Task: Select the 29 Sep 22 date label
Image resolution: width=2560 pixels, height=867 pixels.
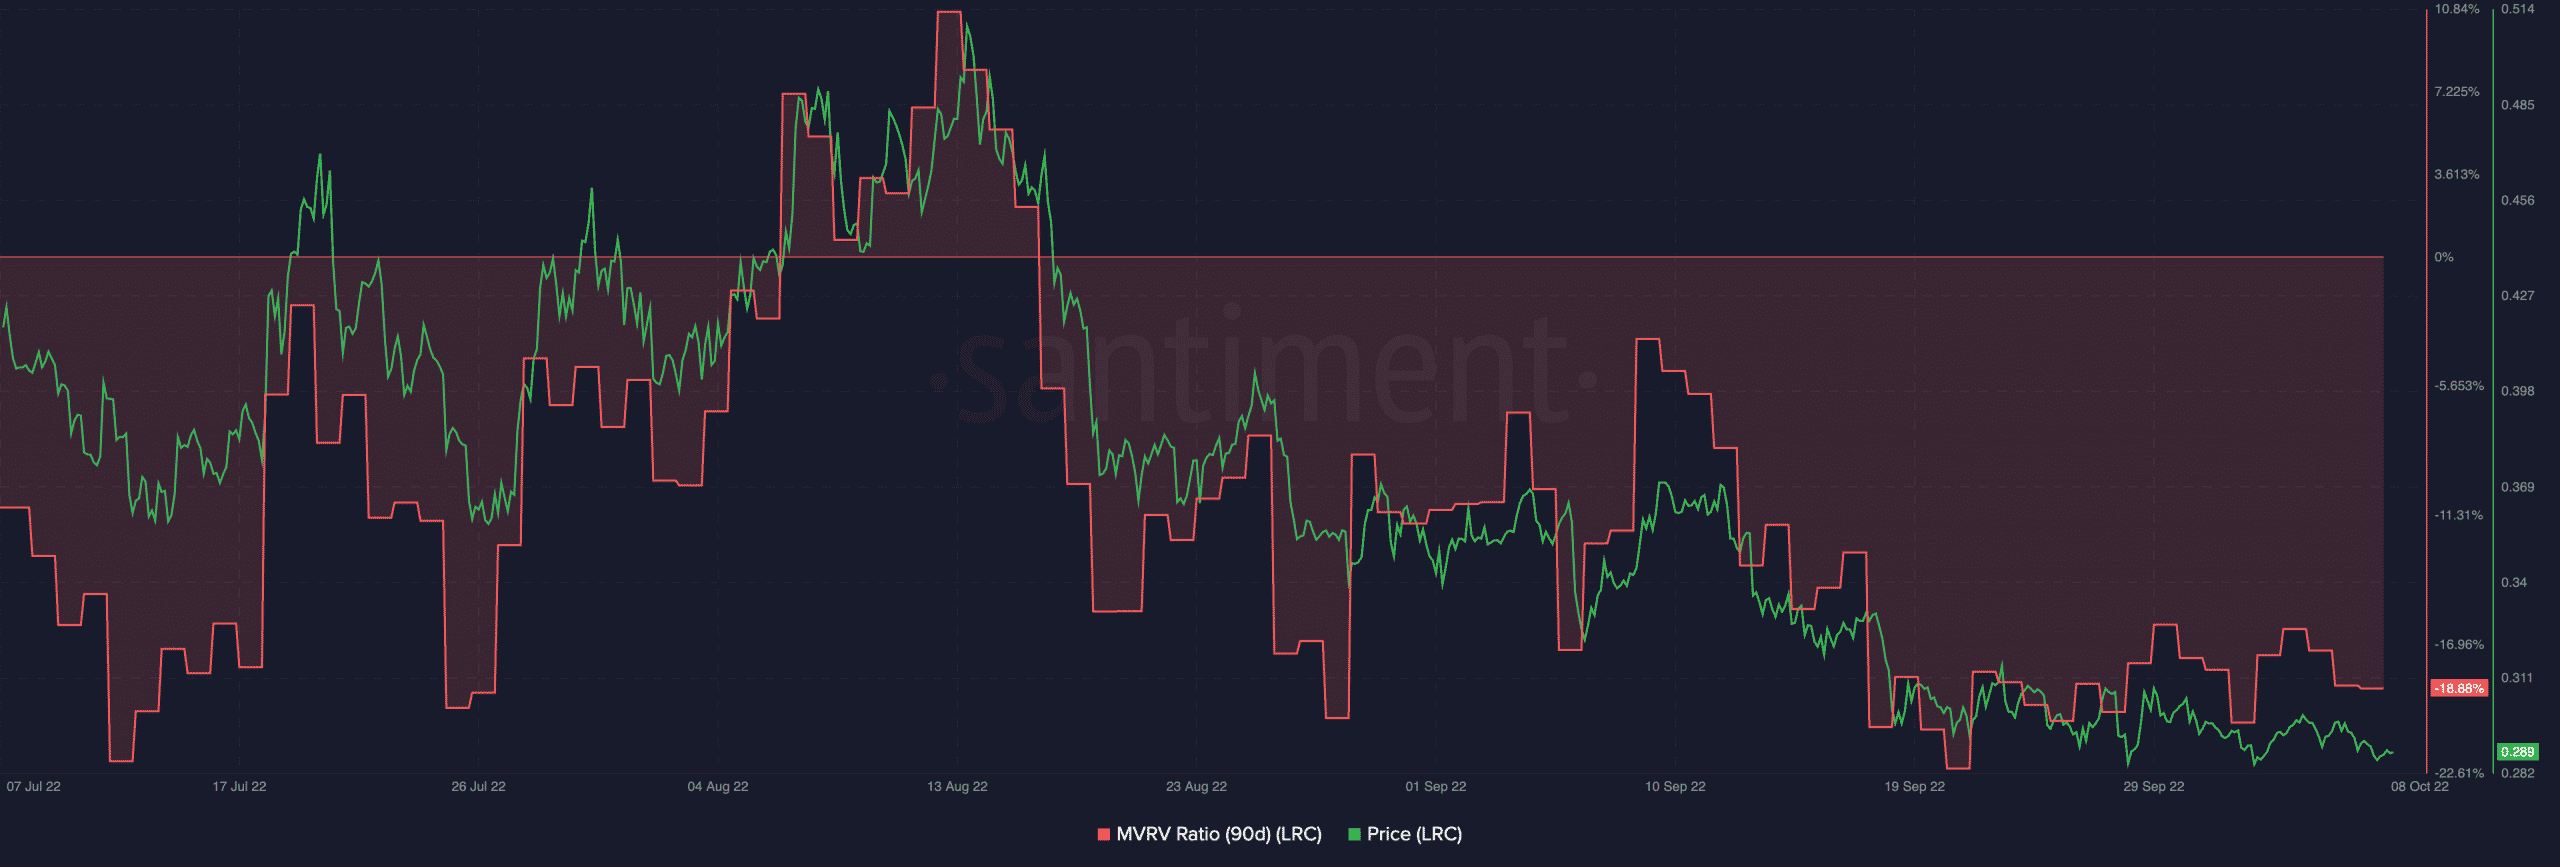Action: [x=2154, y=786]
